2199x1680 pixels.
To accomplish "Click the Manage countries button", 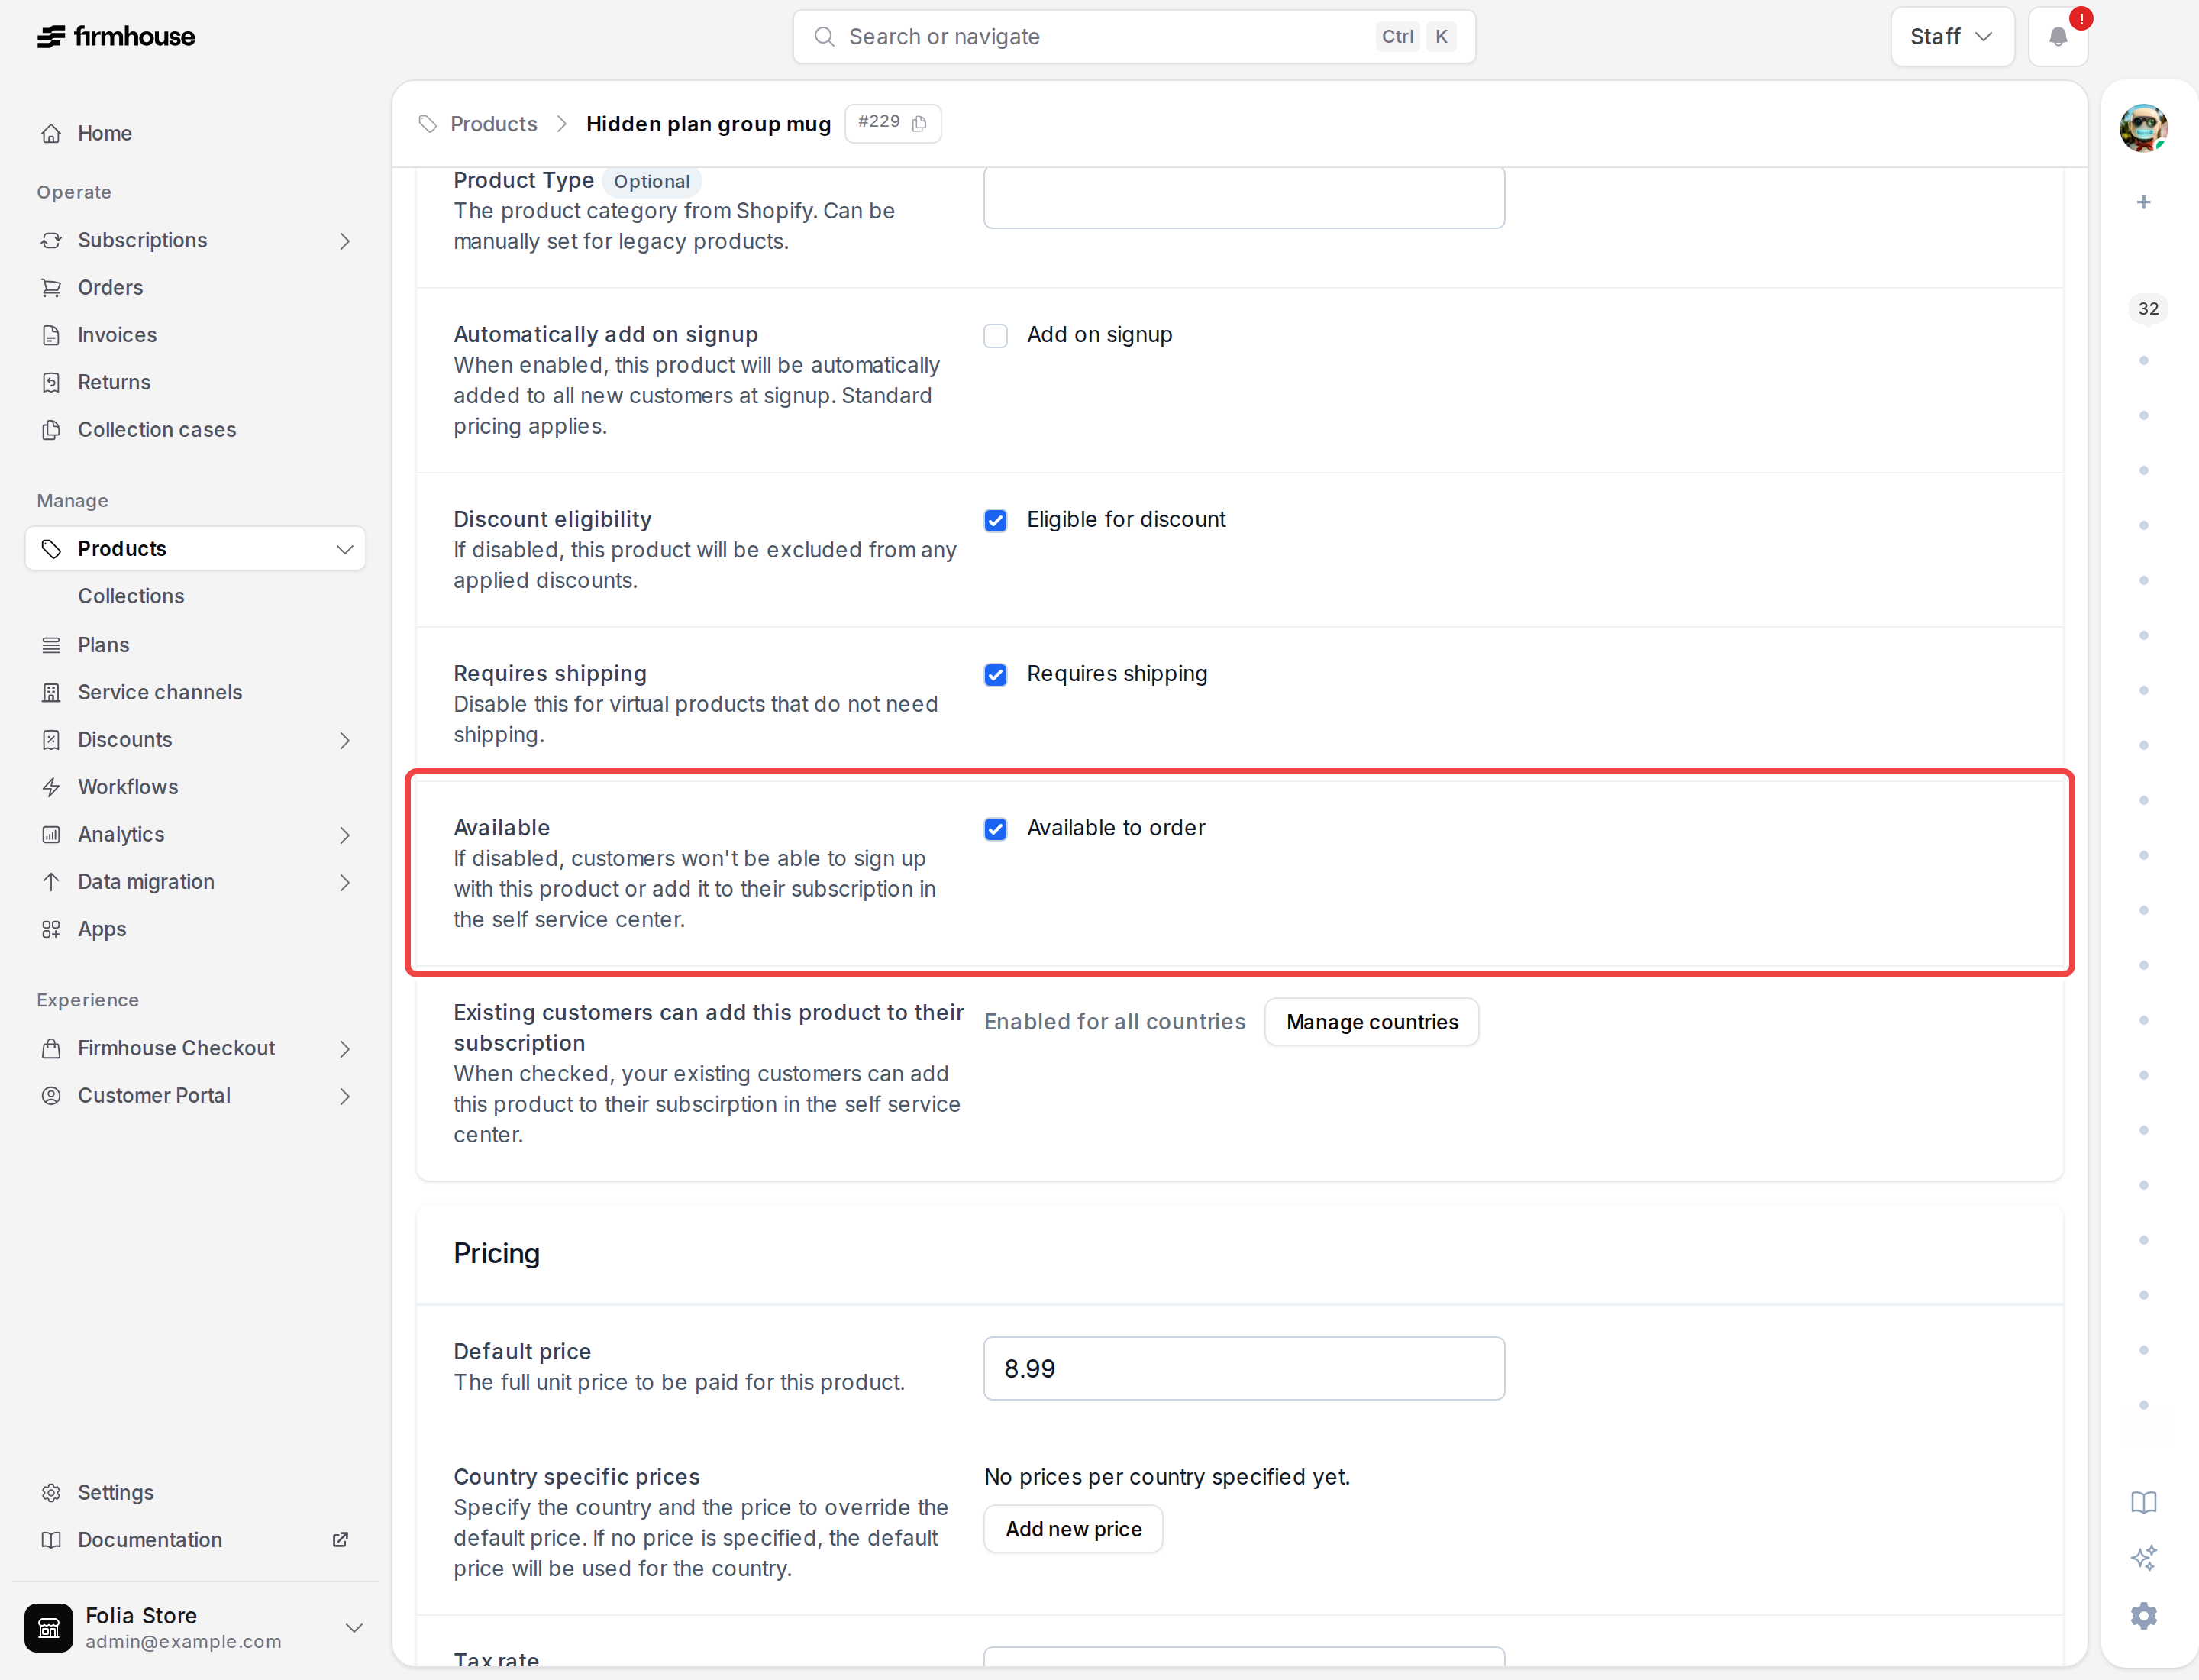I will tap(1371, 1022).
